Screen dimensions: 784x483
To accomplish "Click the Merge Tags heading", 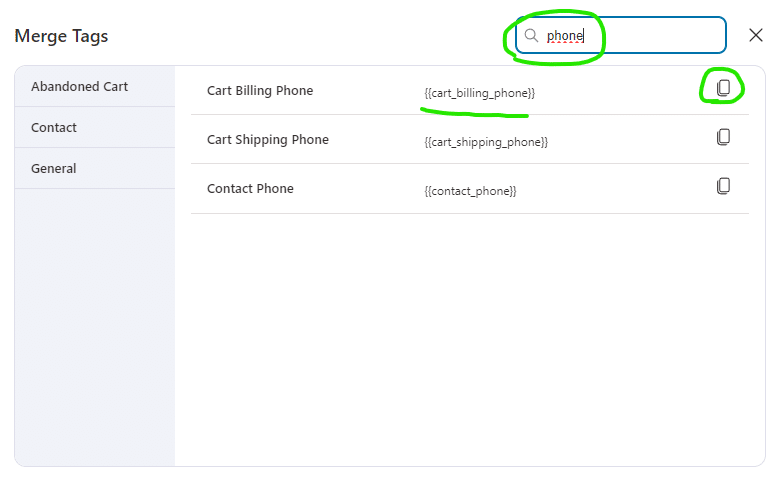I will 61,36.
